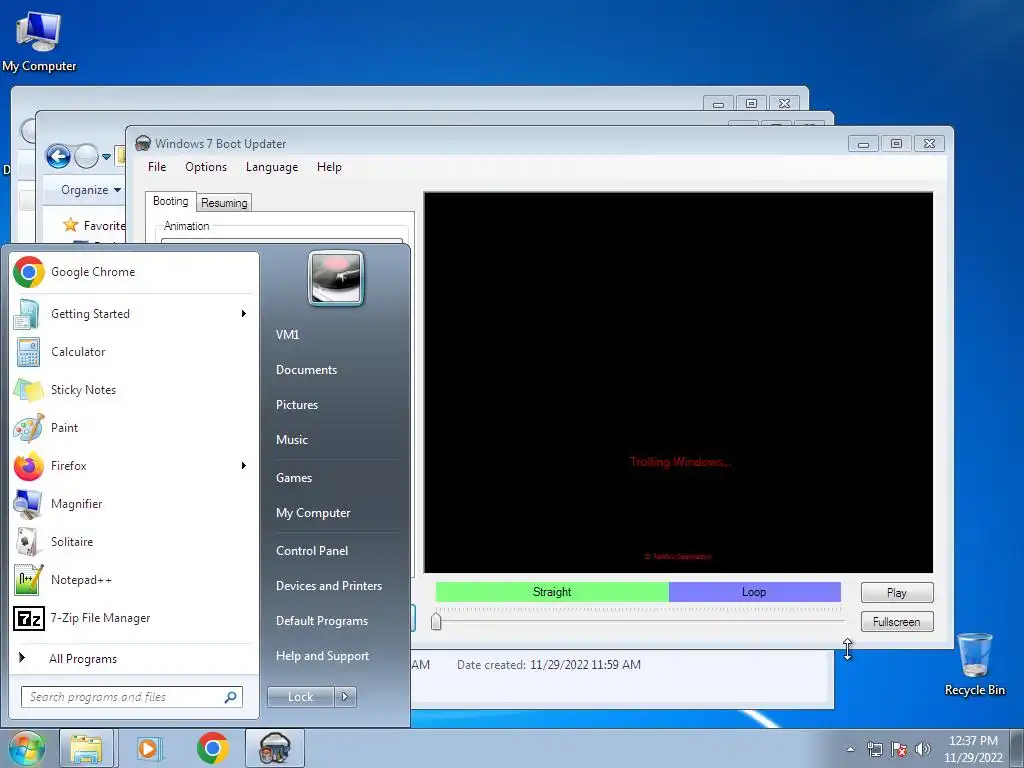1024x768 pixels.
Task: Open Solitaire from Start menu
Action: 135,541
